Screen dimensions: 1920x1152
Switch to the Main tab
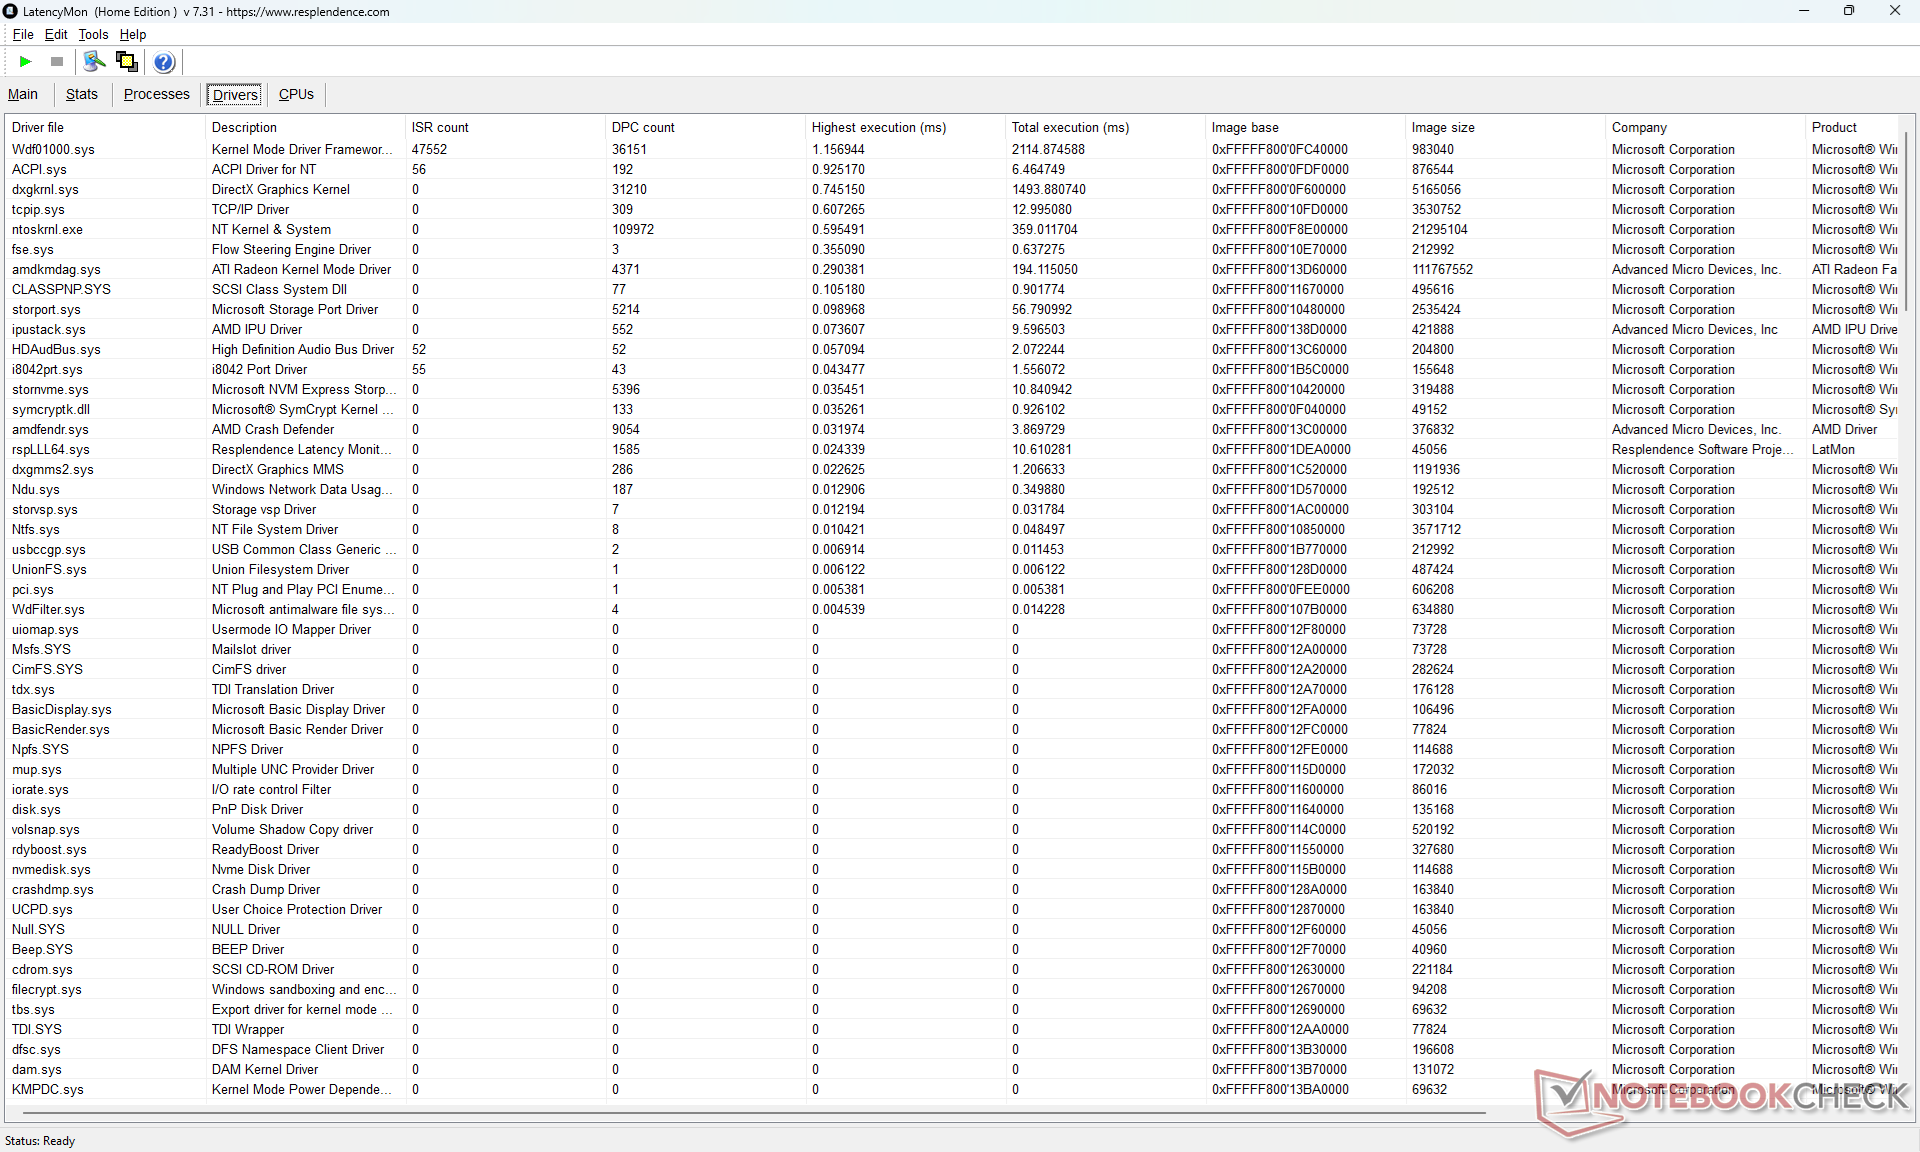23,94
